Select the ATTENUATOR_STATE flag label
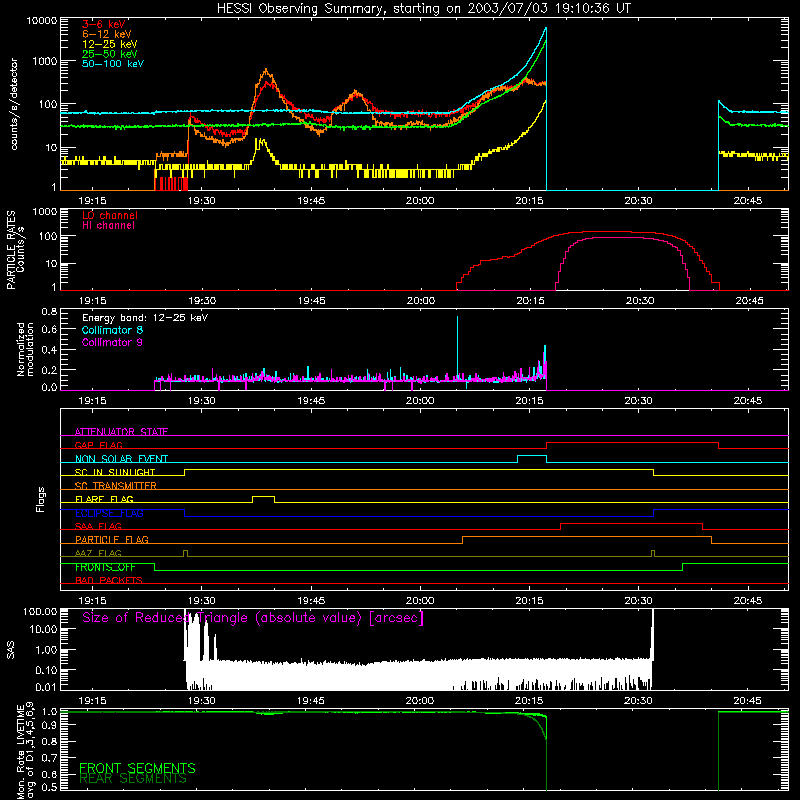The width and height of the screenshot is (800, 800). point(121,432)
